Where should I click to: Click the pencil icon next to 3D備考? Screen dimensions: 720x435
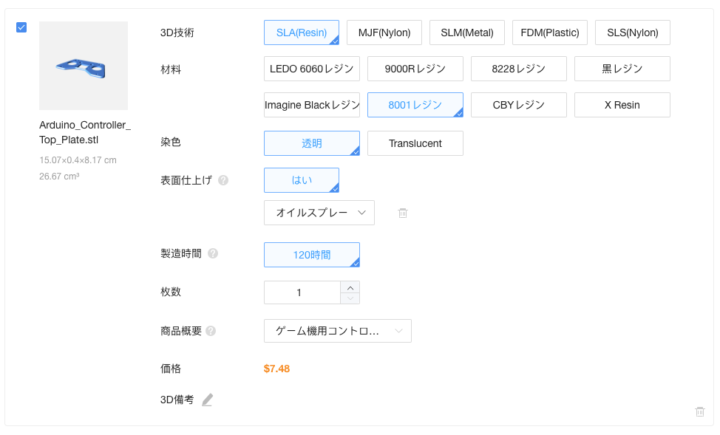(207, 400)
